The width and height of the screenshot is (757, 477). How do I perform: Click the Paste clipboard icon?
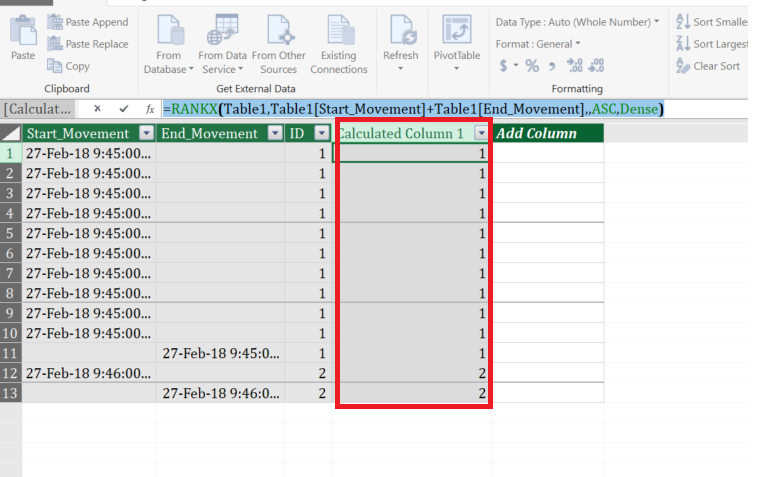23,30
